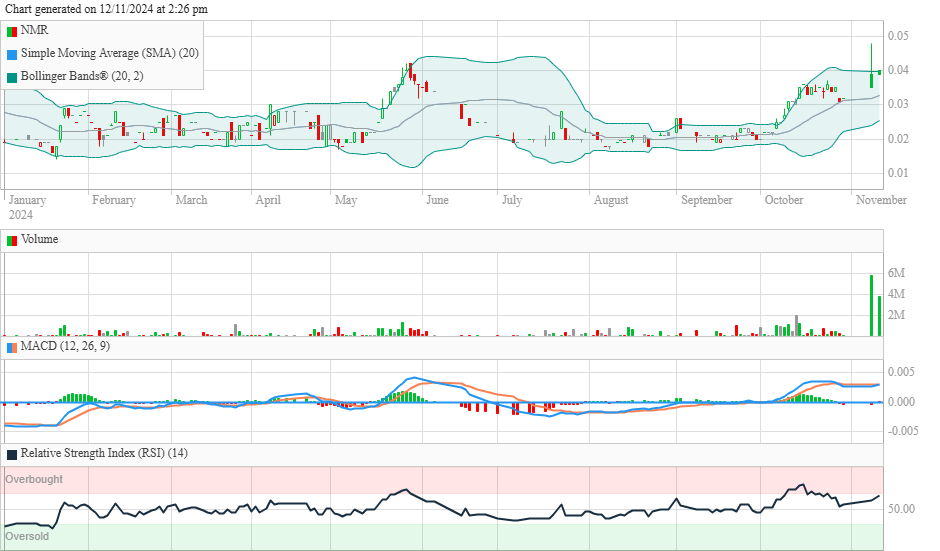The width and height of the screenshot is (940, 551).
Task: Click the September label on time axis
Action: [x=707, y=200]
